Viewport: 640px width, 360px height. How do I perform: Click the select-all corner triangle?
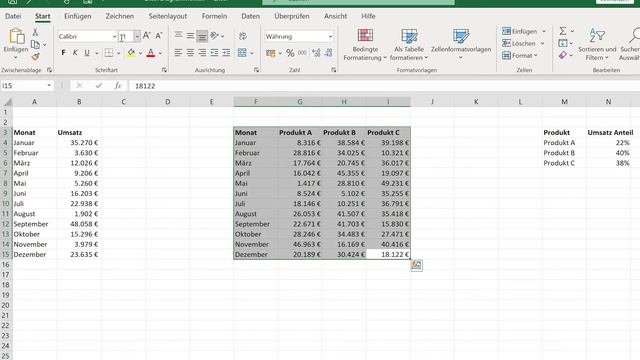click(7, 102)
